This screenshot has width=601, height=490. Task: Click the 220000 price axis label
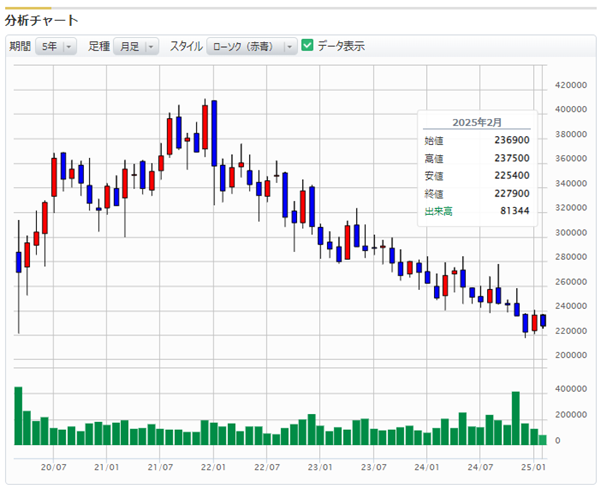pos(571,331)
